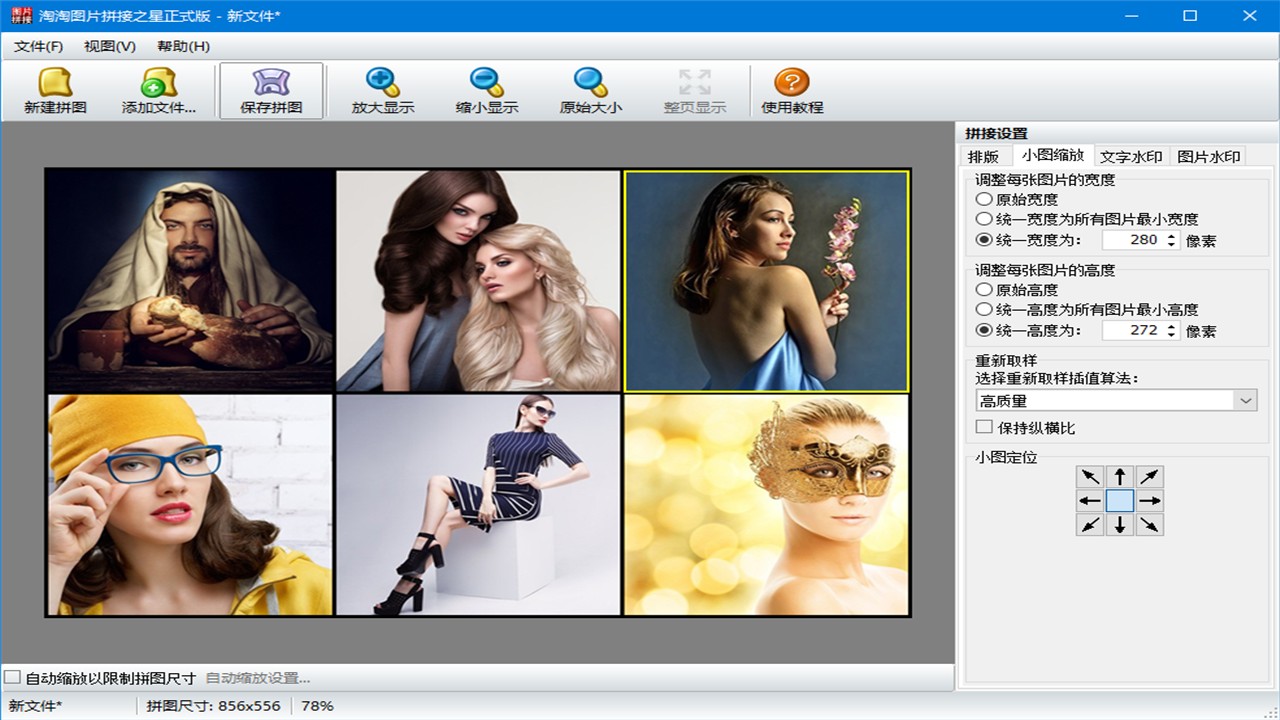The height and width of the screenshot is (720, 1280).
Task: Select 统一高度为所有图片最小高度 radio option
Action: point(985,310)
